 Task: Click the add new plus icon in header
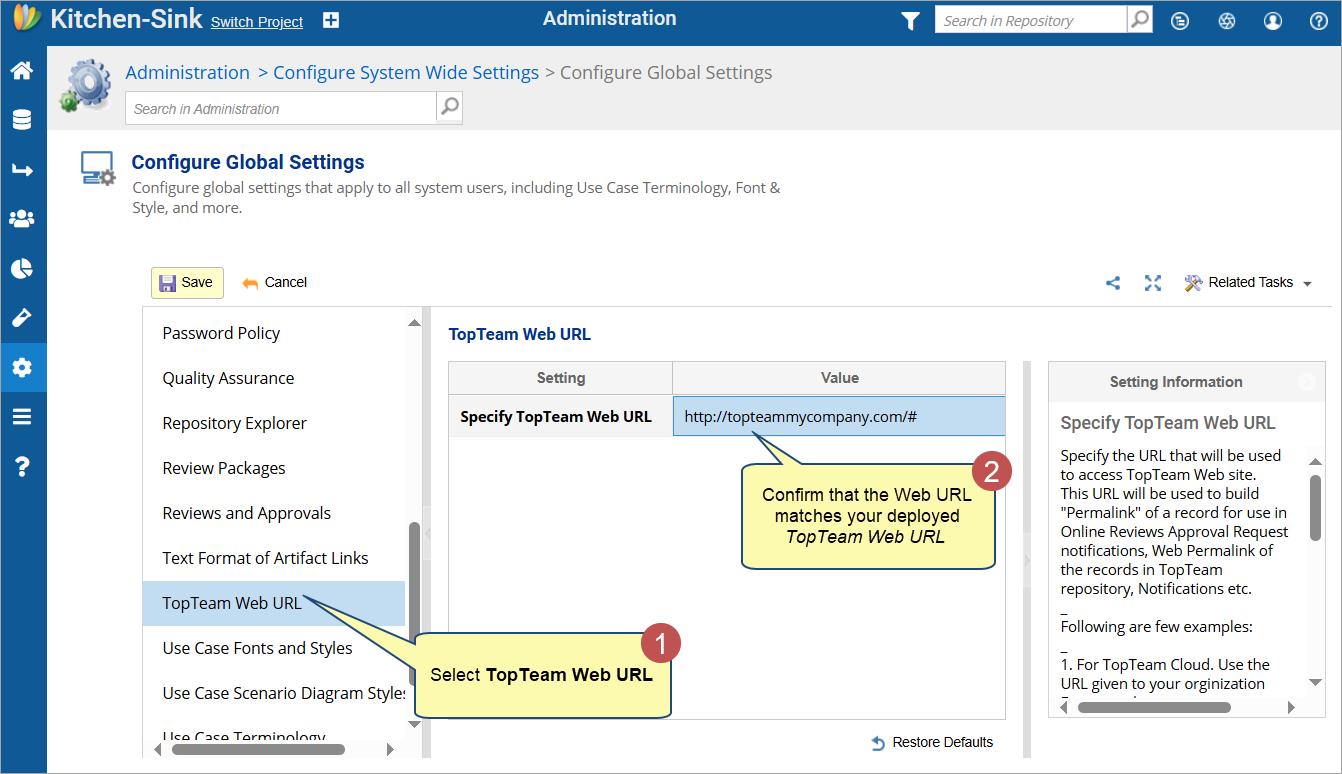coord(331,21)
